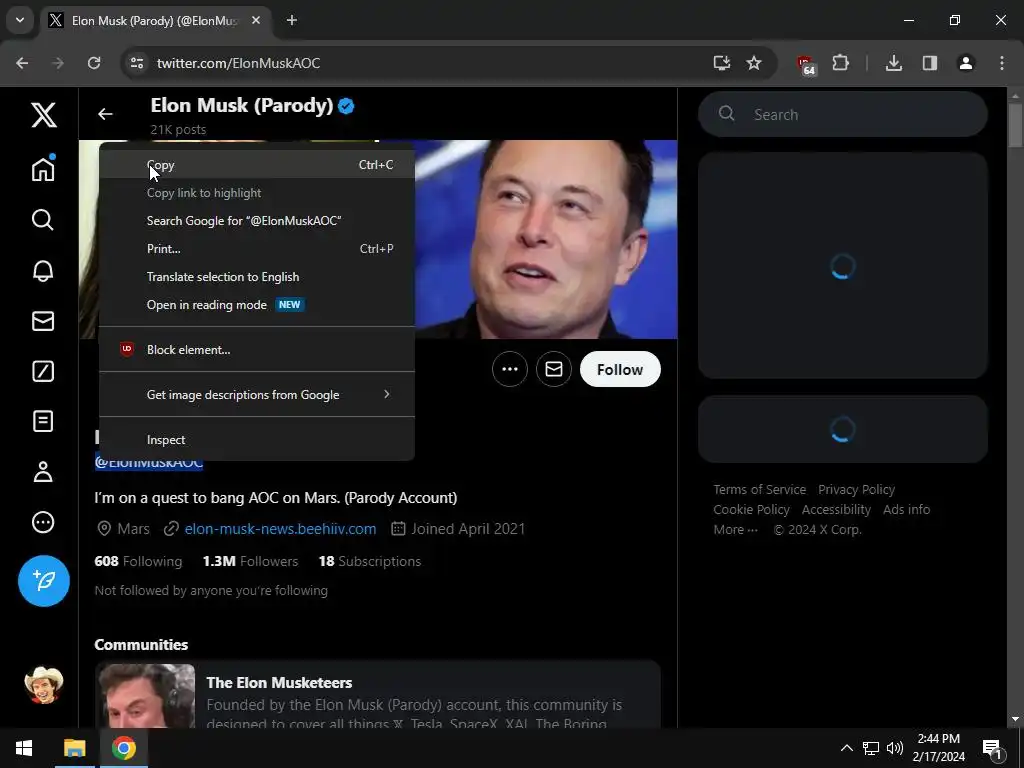Image resolution: width=1024 pixels, height=768 pixels.
Task: Open Privacy Policy link
Action: (856, 489)
